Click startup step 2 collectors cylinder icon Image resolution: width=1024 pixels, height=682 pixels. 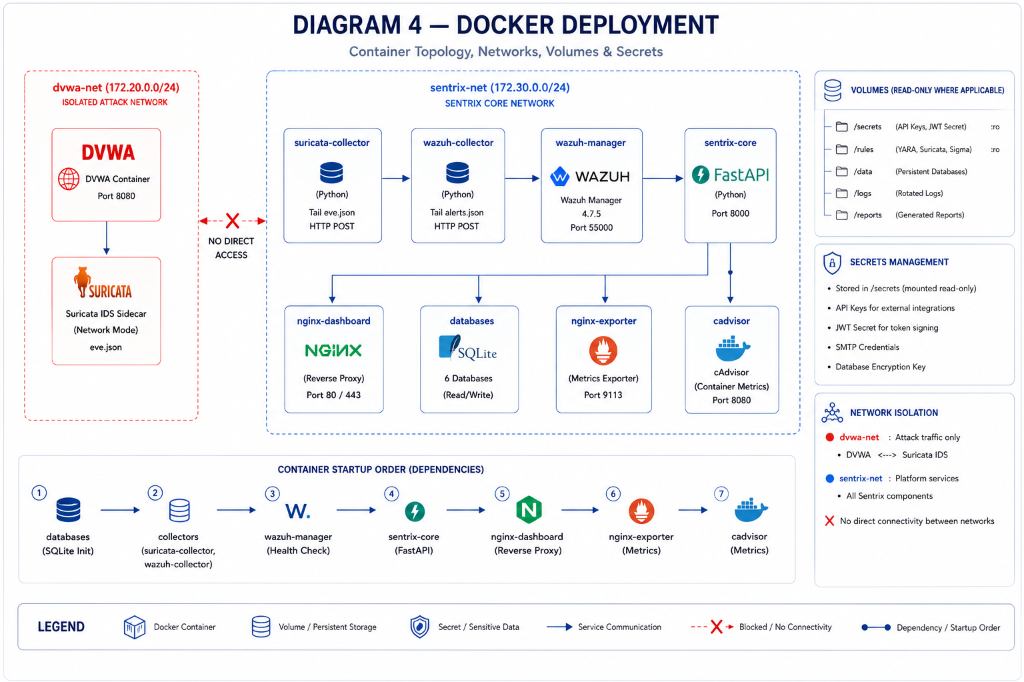pyautogui.click(x=179, y=510)
